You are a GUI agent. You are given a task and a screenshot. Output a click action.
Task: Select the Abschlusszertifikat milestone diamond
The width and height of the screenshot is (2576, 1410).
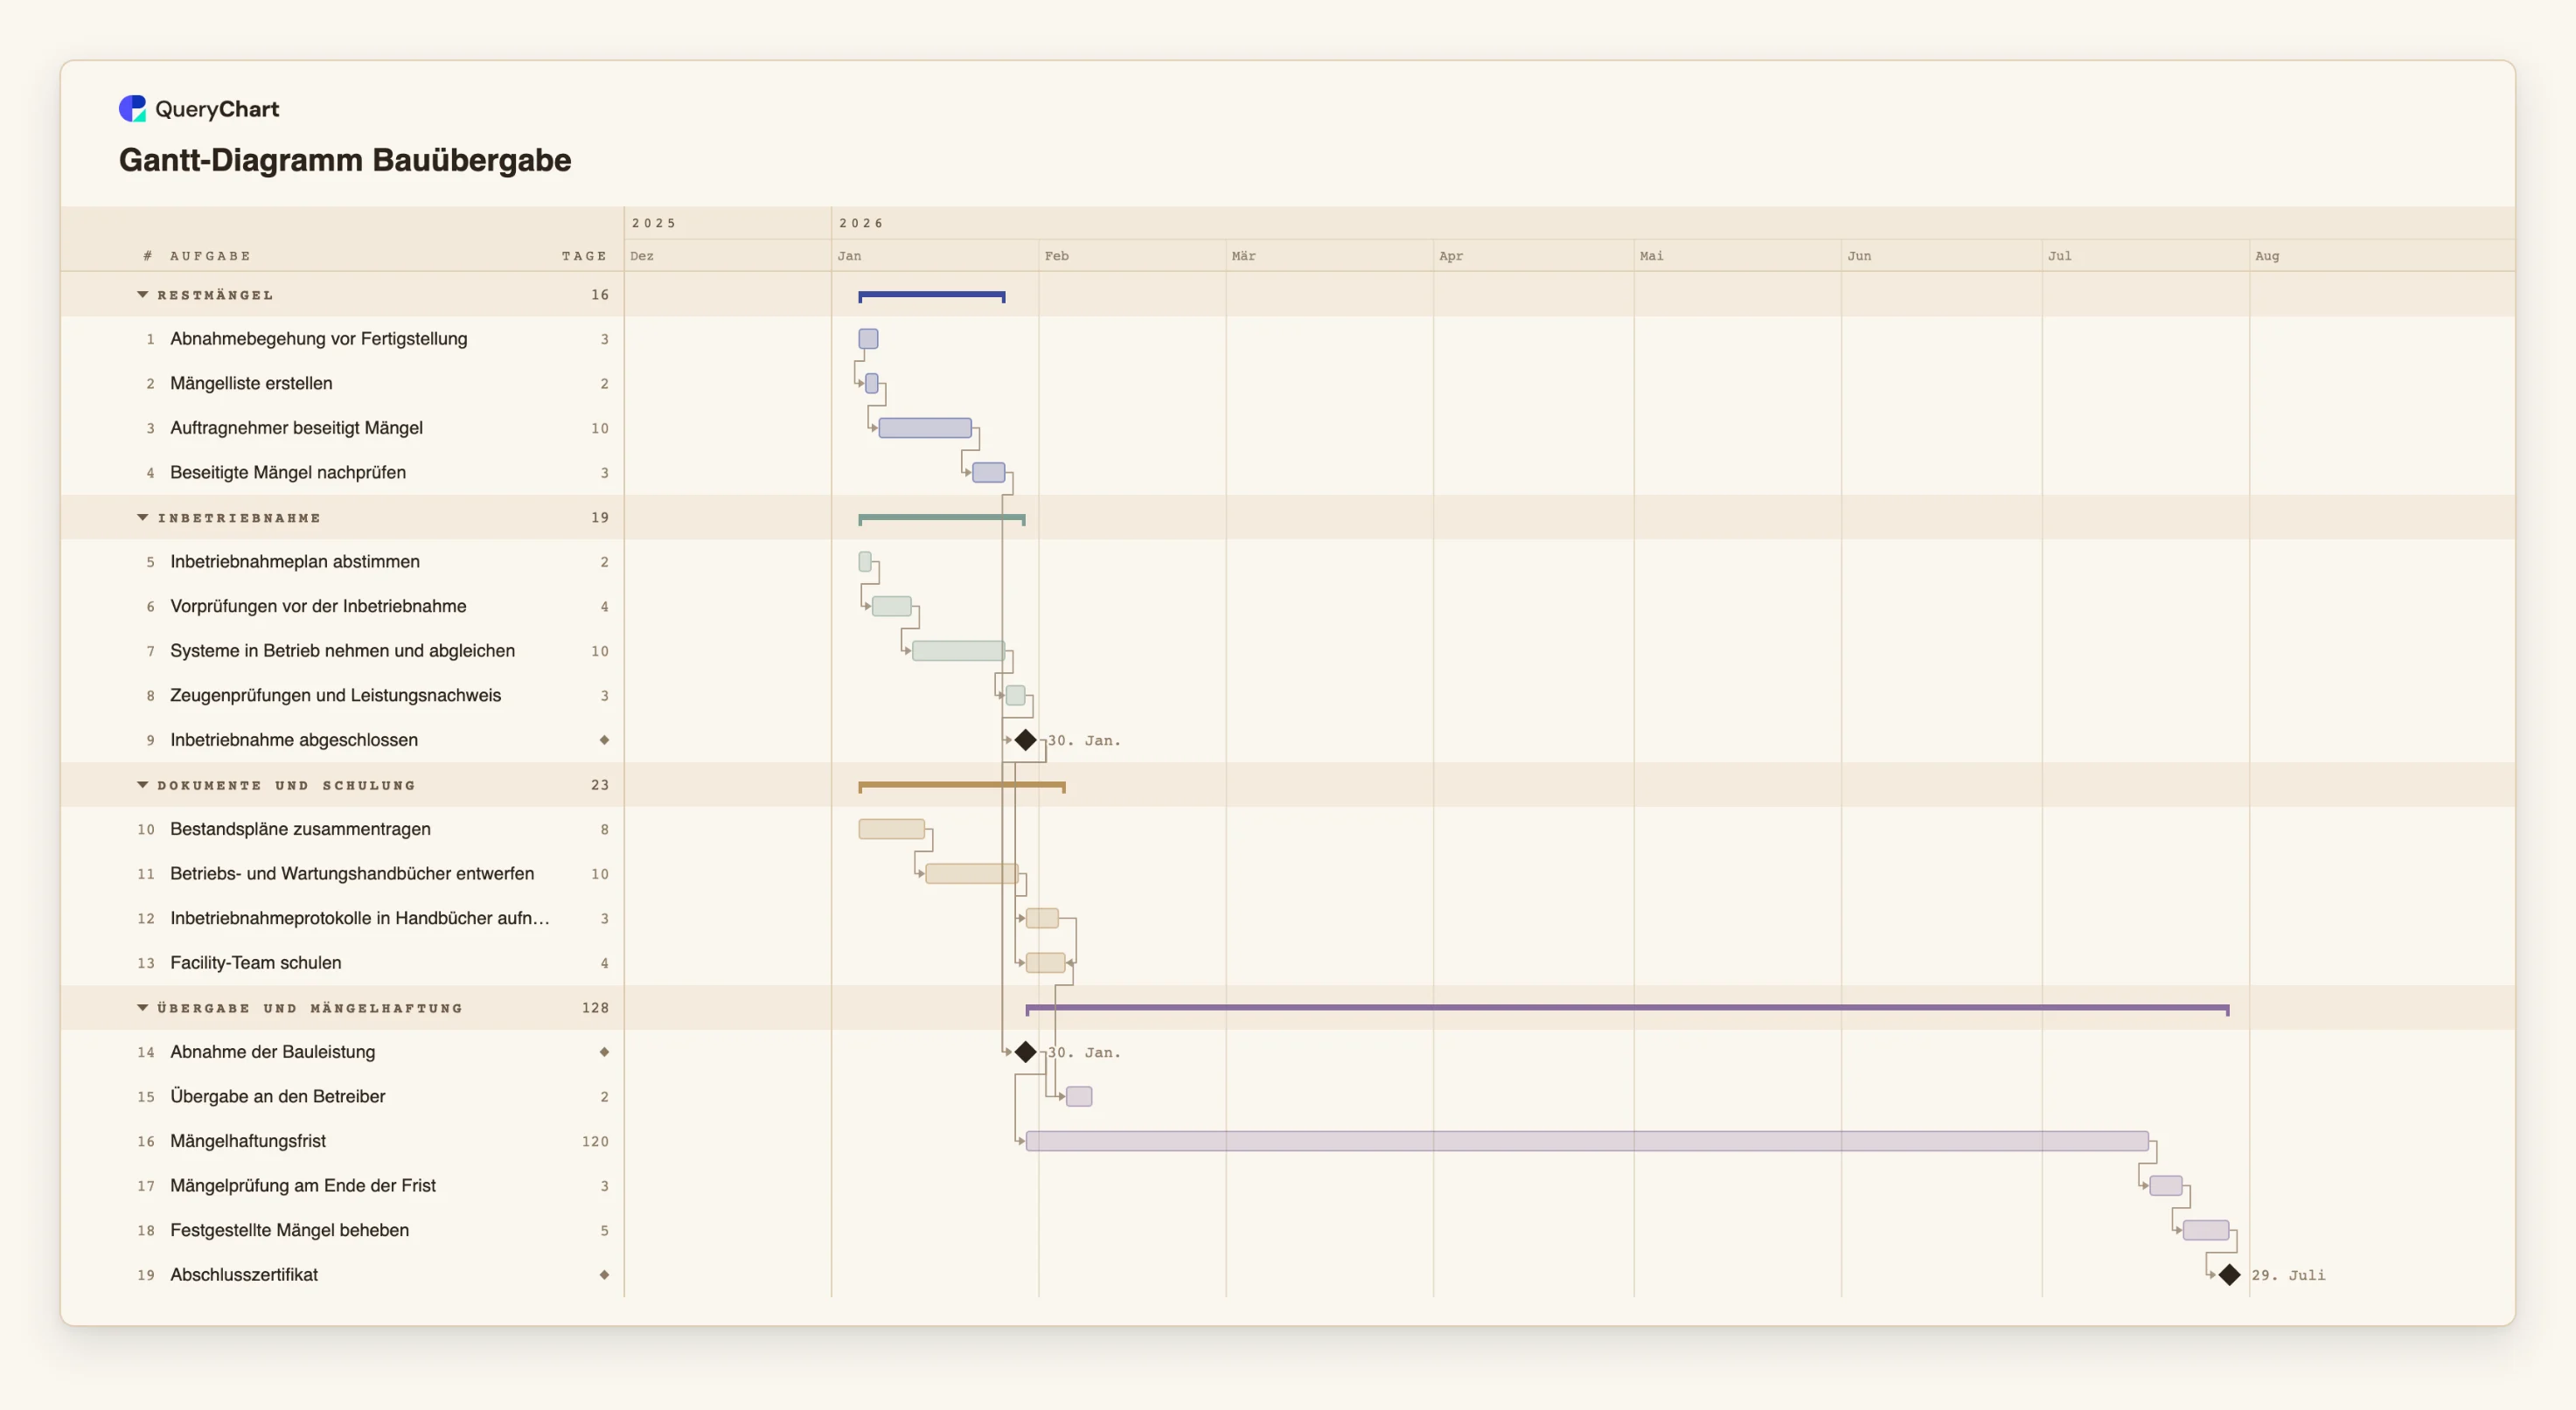[2229, 1275]
